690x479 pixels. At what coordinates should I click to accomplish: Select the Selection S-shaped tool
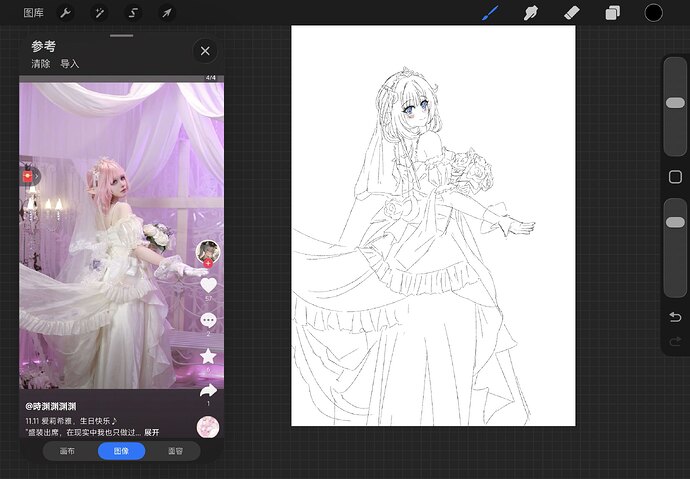click(x=133, y=13)
